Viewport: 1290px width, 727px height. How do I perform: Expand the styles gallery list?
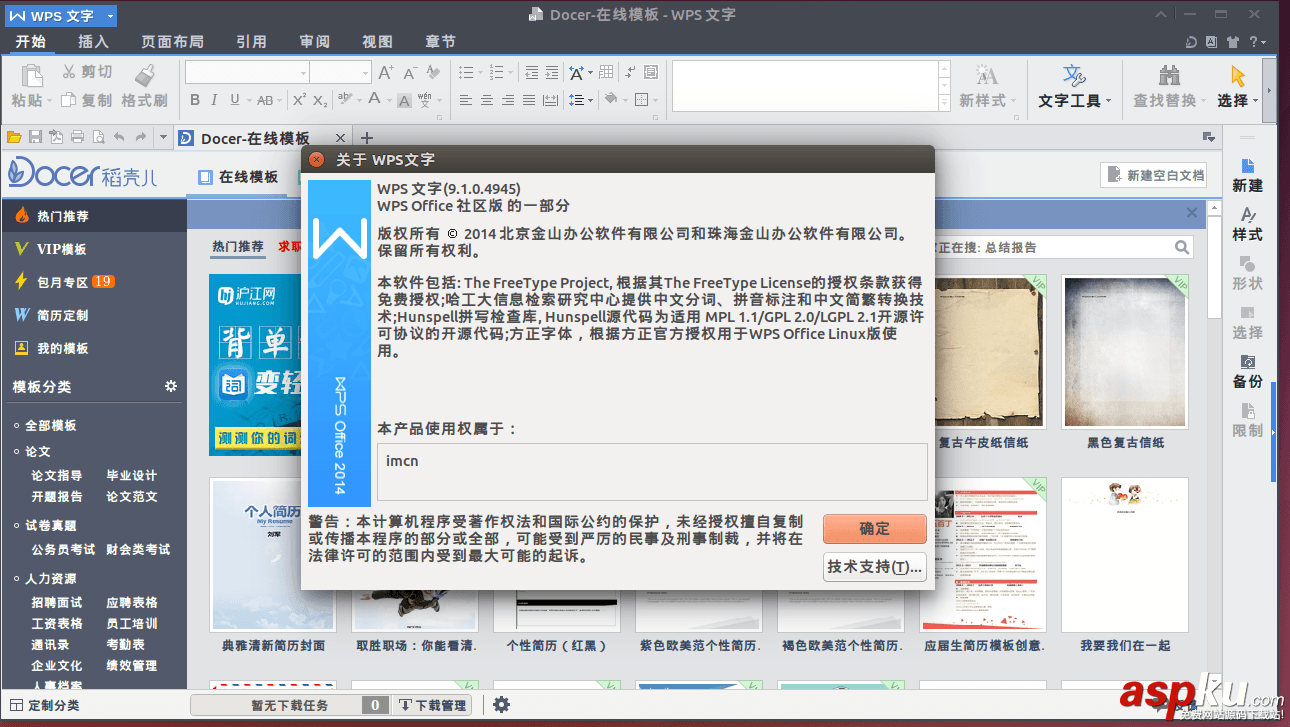click(x=944, y=104)
